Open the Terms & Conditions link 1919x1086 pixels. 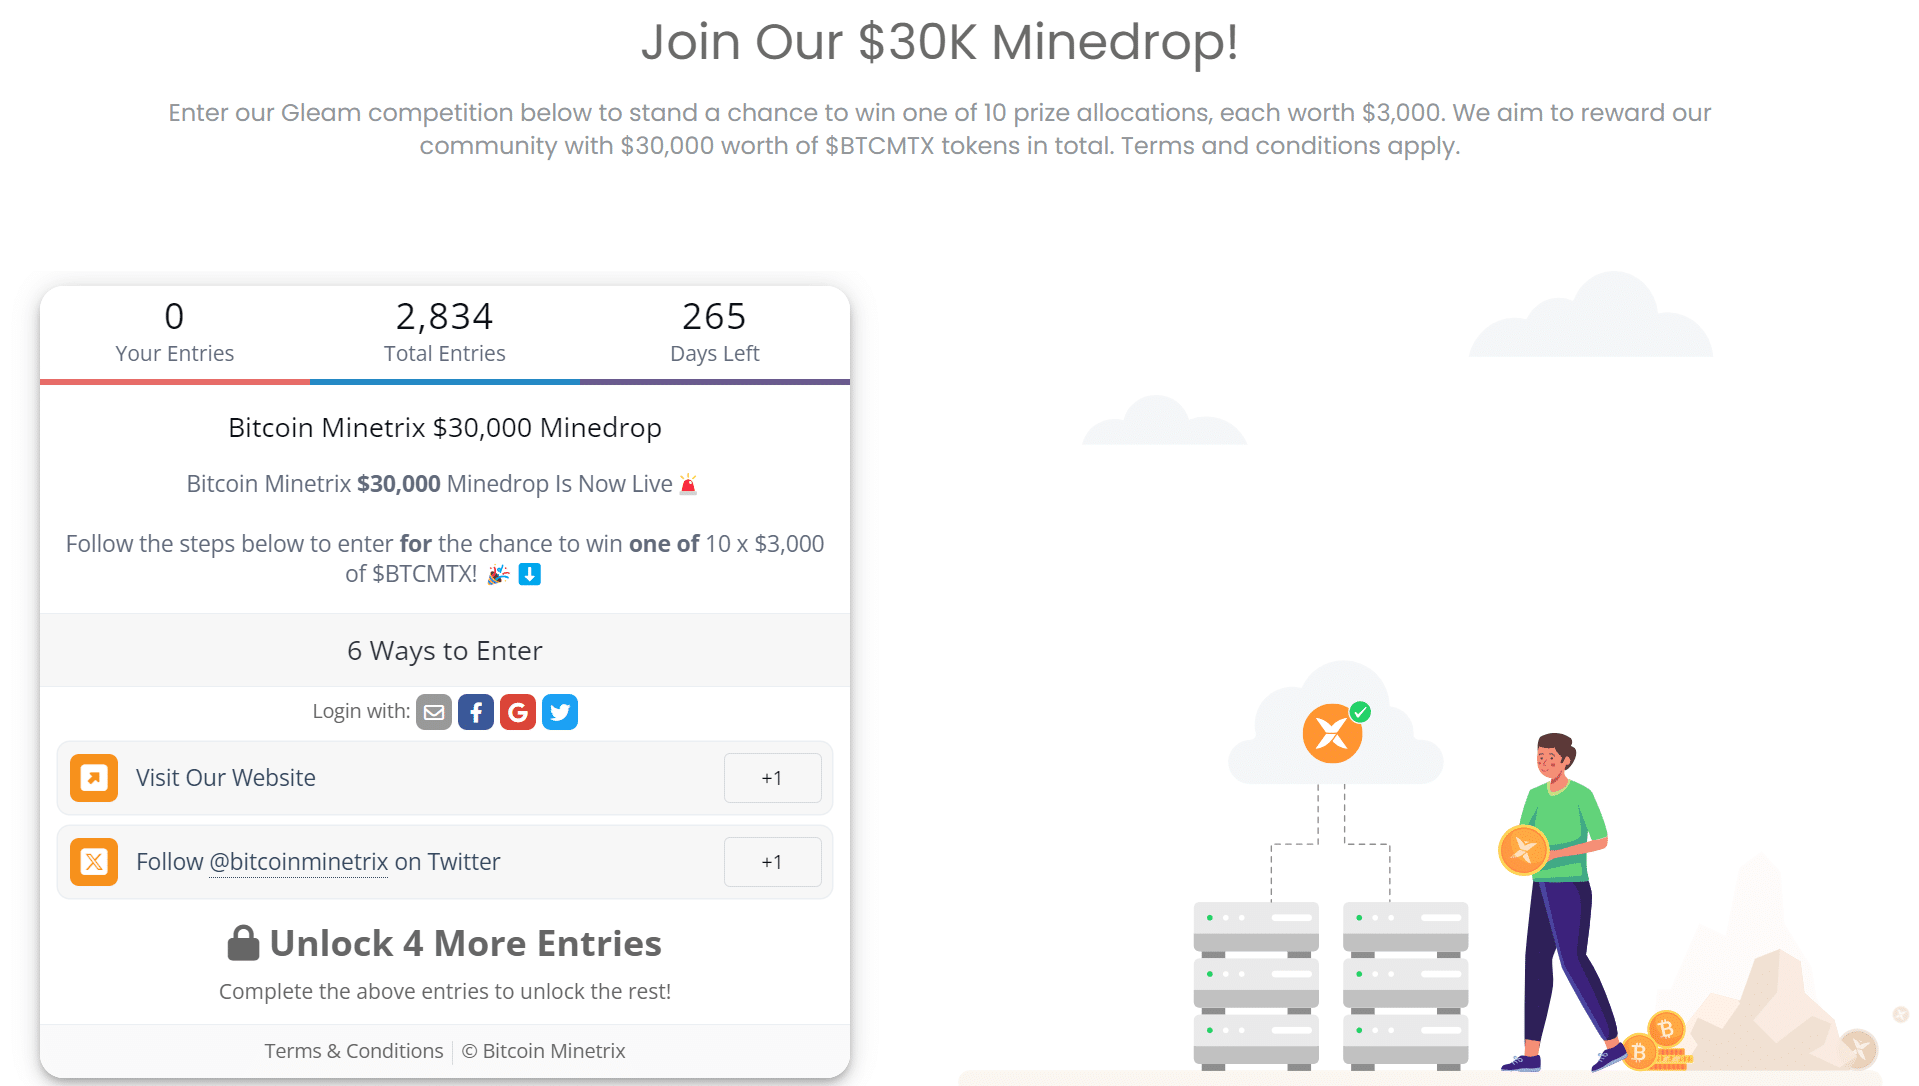click(x=353, y=1050)
